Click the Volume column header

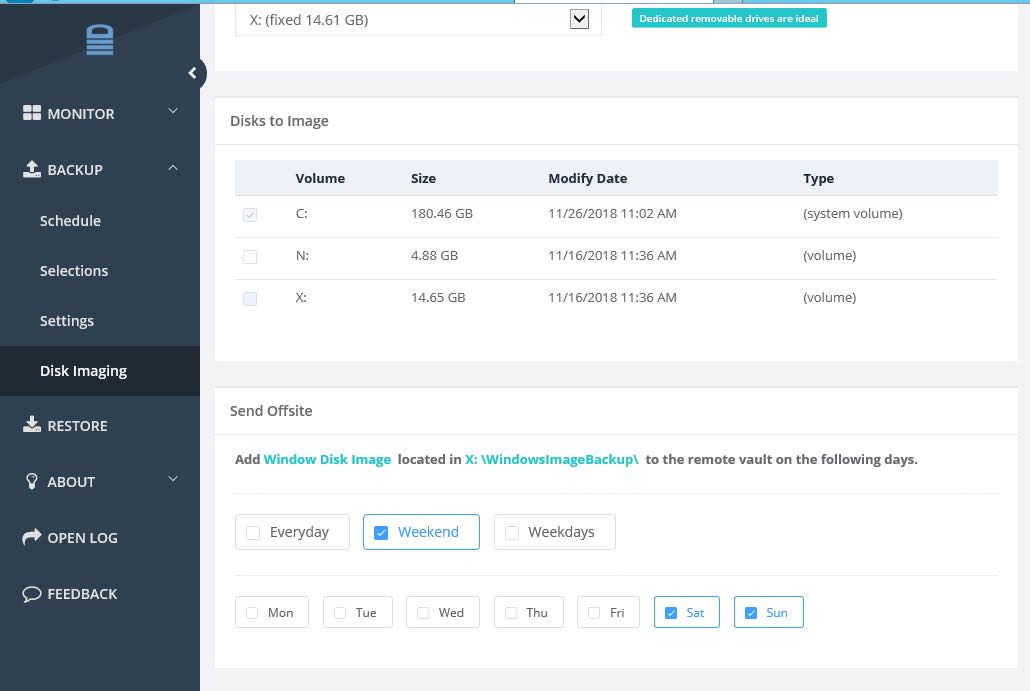[x=320, y=178]
